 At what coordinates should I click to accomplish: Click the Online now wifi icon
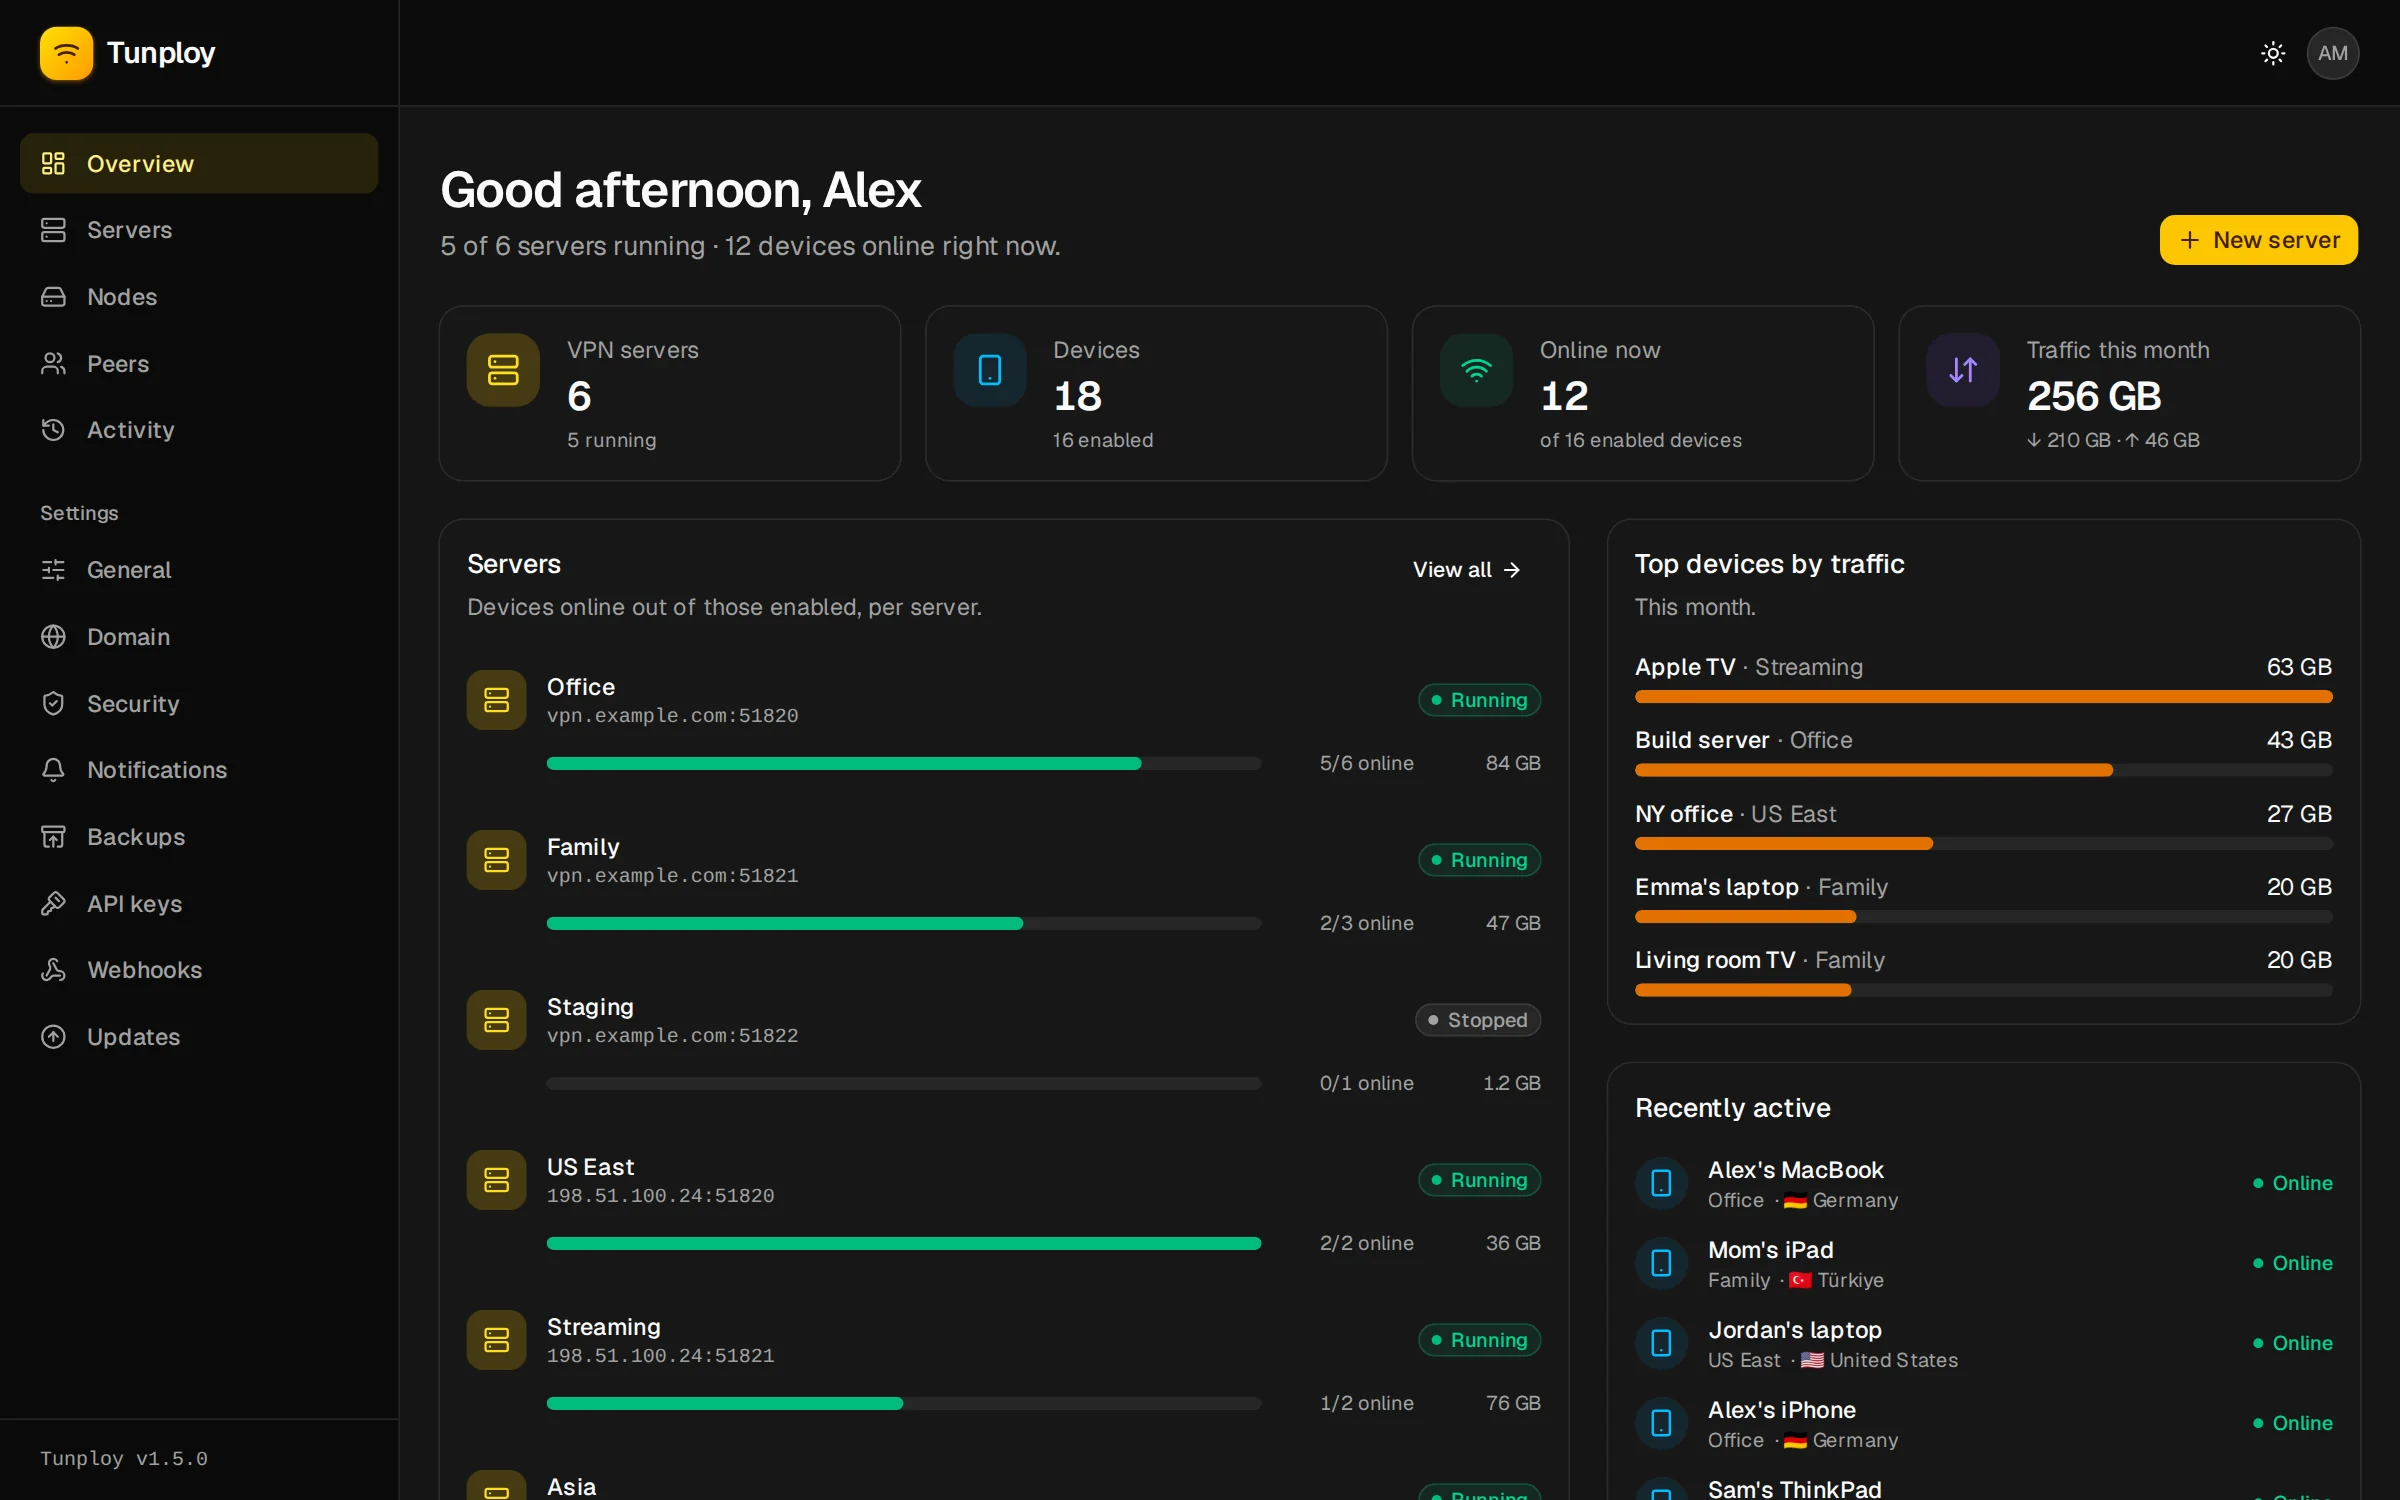[1476, 370]
